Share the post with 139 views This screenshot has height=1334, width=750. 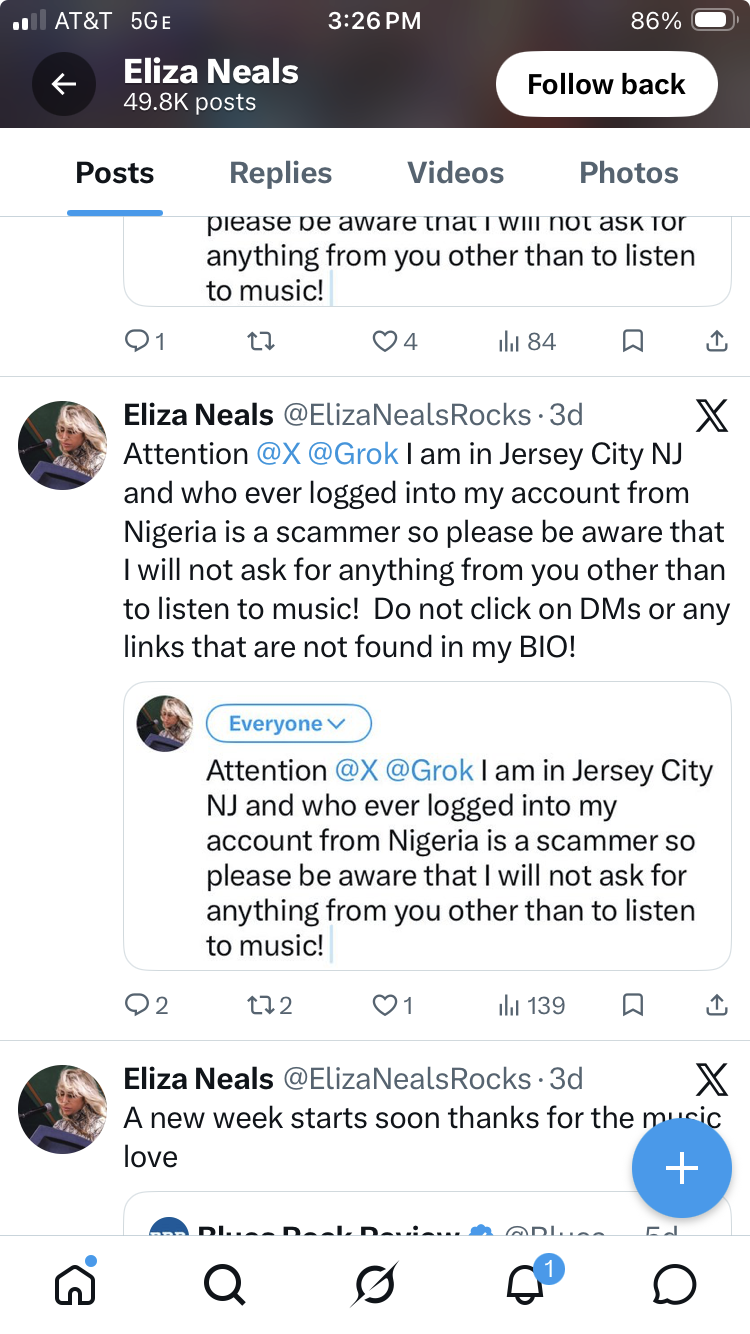coord(716,1005)
